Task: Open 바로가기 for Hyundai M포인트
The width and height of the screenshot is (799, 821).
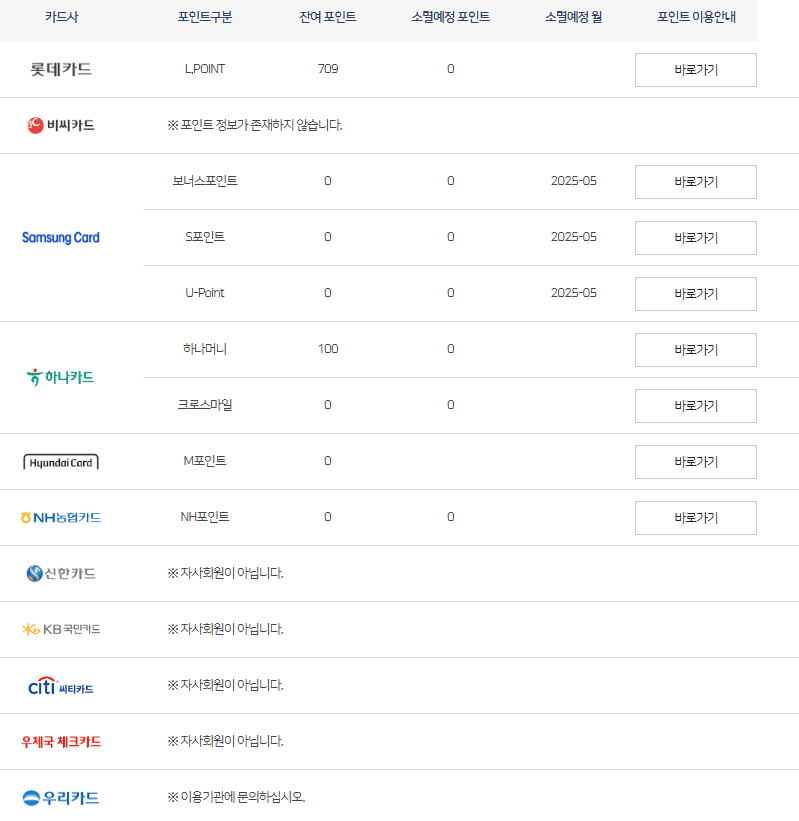Action: (695, 462)
